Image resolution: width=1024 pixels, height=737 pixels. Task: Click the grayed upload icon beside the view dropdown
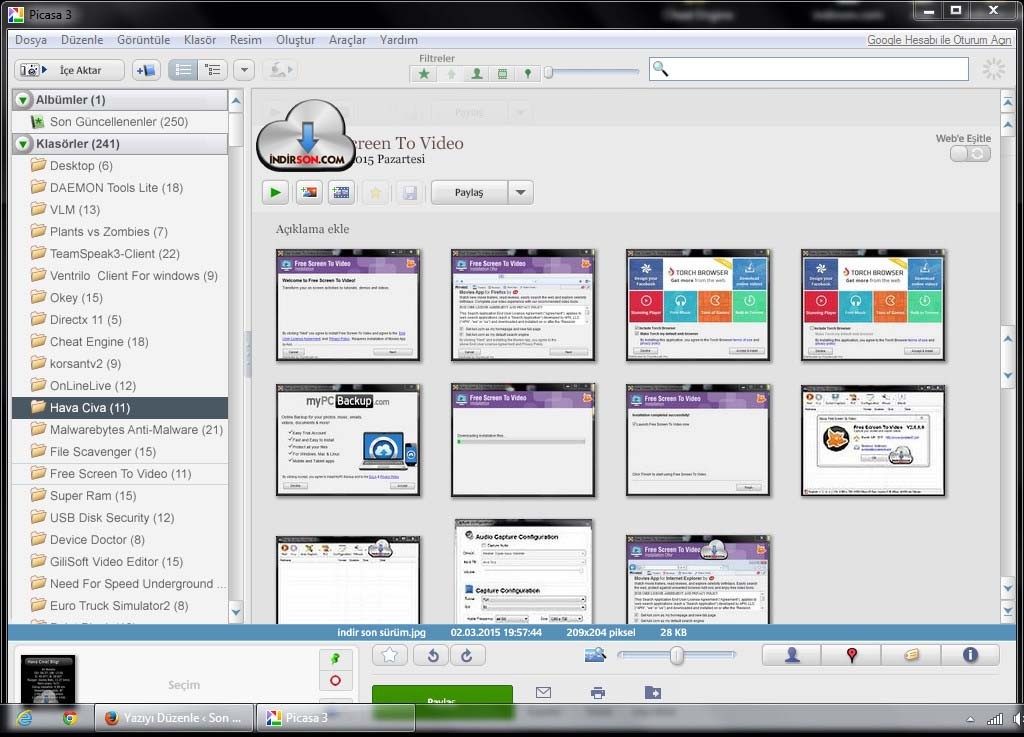[x=281, y=70]
